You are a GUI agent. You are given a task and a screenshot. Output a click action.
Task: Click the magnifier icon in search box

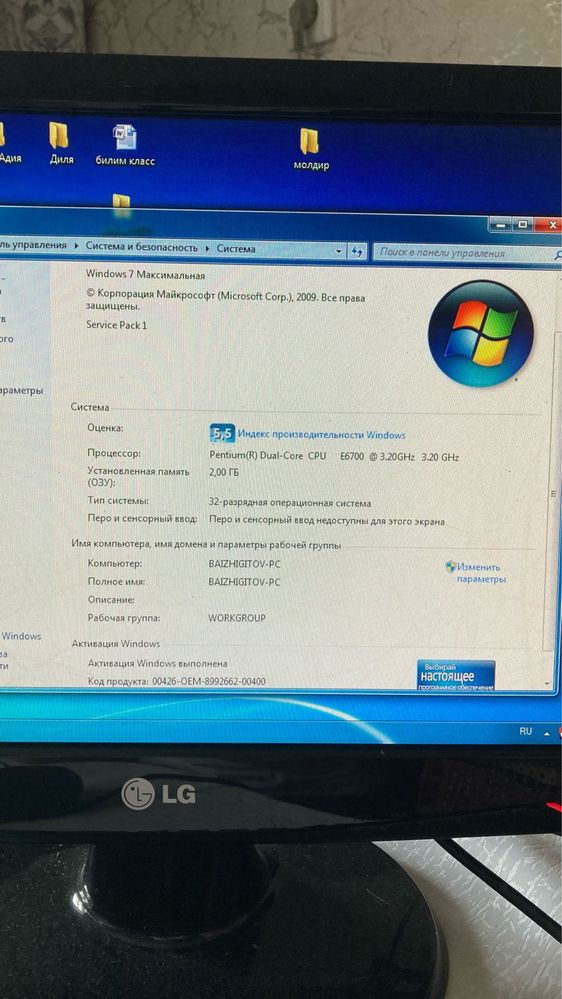click(558, 254)
